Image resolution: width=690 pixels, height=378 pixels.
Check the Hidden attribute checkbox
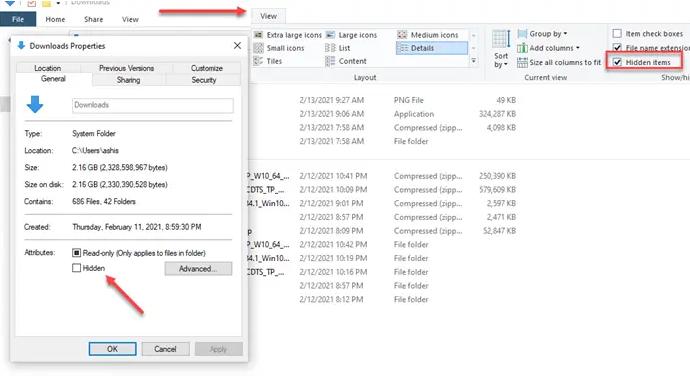(x=76, y=268)
